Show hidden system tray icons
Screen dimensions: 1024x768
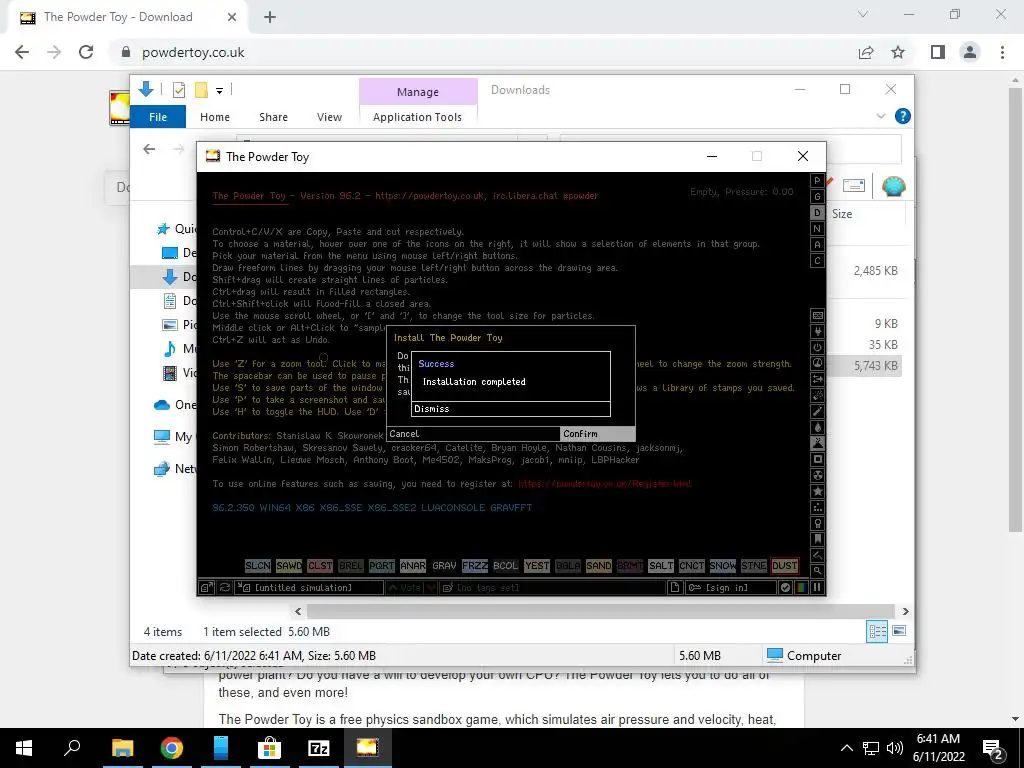tap(846, 748)
